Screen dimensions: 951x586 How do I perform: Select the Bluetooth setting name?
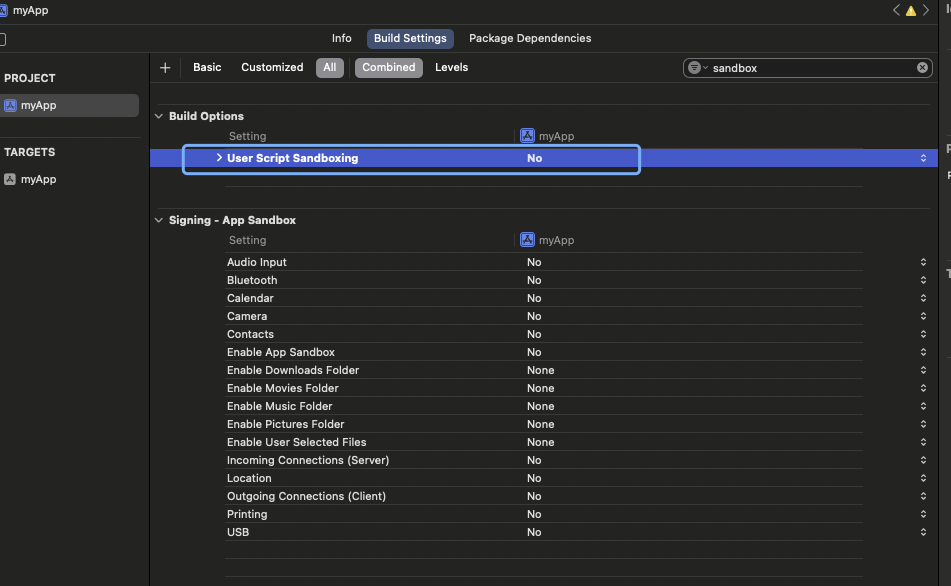pos(252,280)
